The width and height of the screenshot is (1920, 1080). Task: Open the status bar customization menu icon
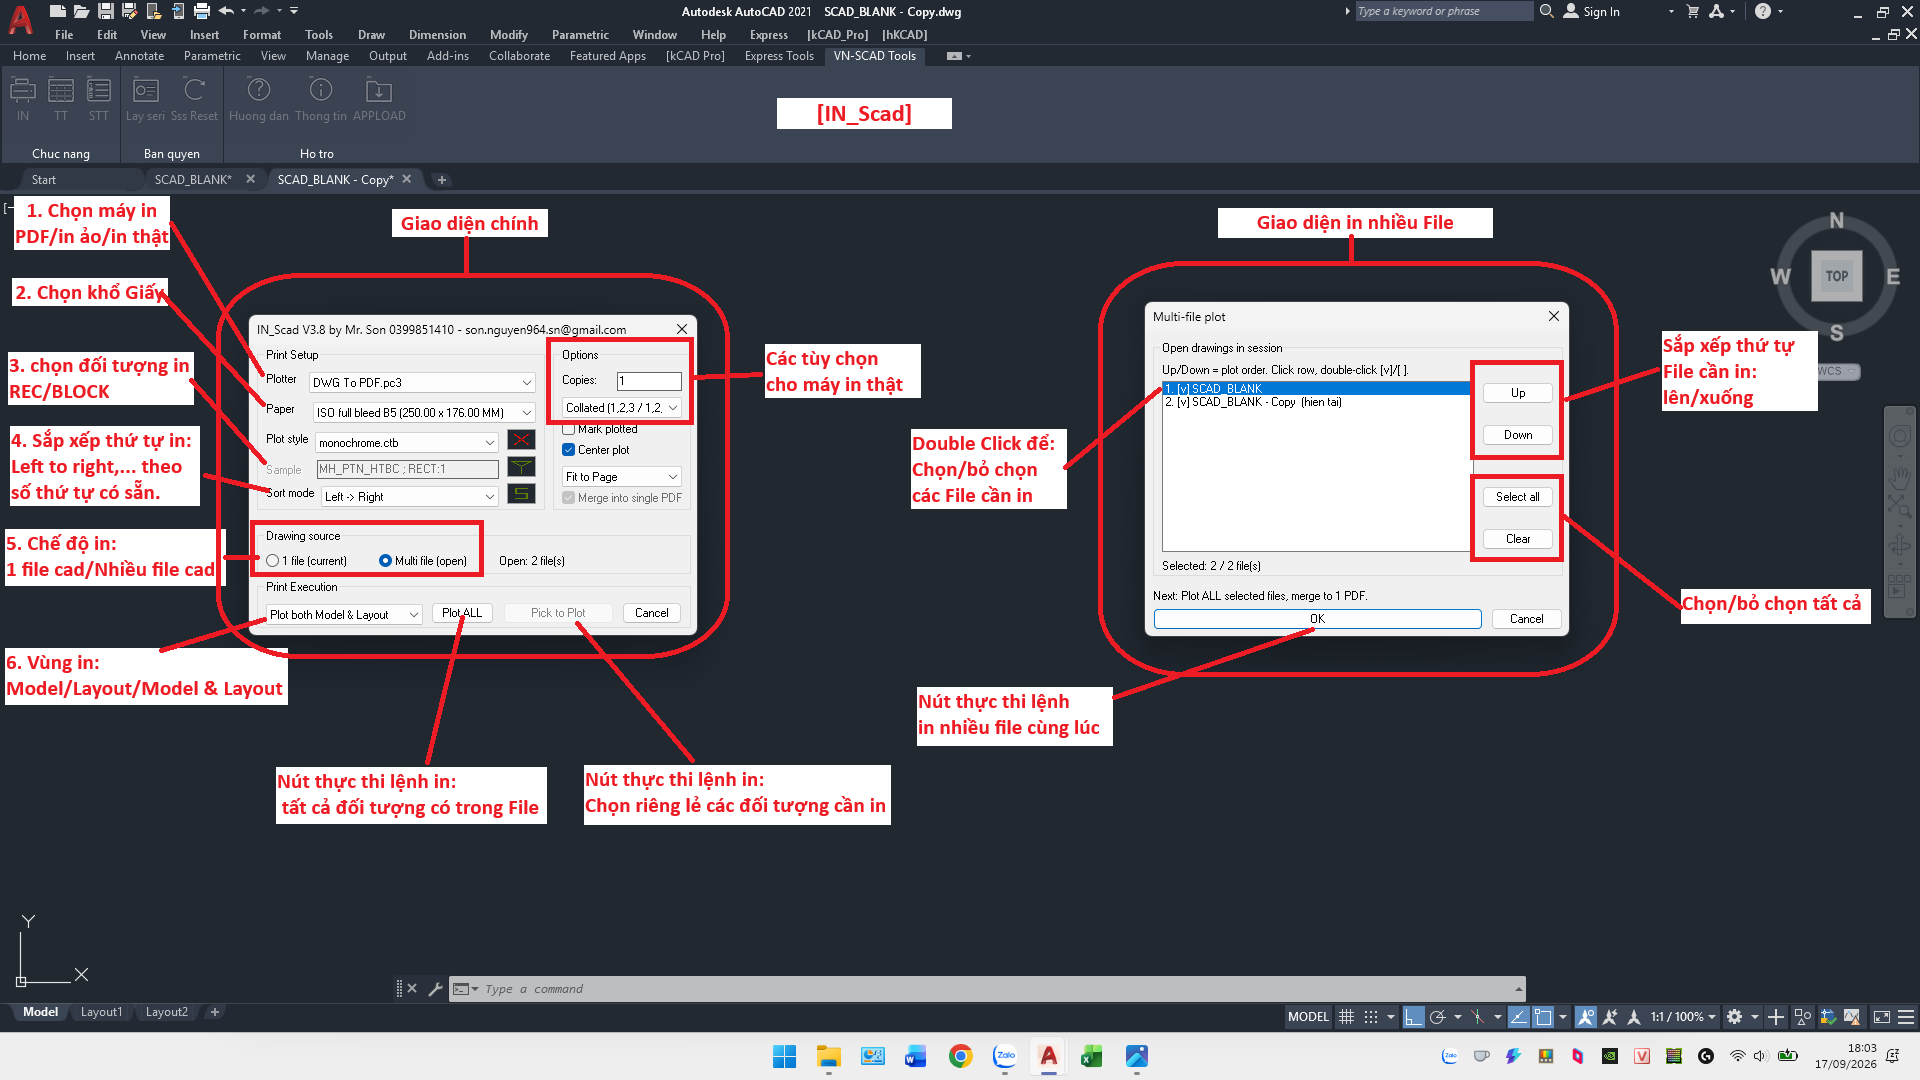[1906, 1017]
